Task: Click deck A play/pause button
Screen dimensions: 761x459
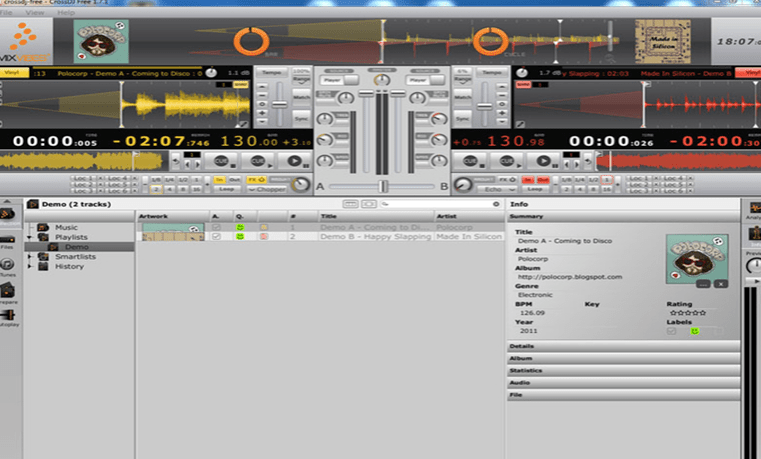Action: tap(294, 161)
